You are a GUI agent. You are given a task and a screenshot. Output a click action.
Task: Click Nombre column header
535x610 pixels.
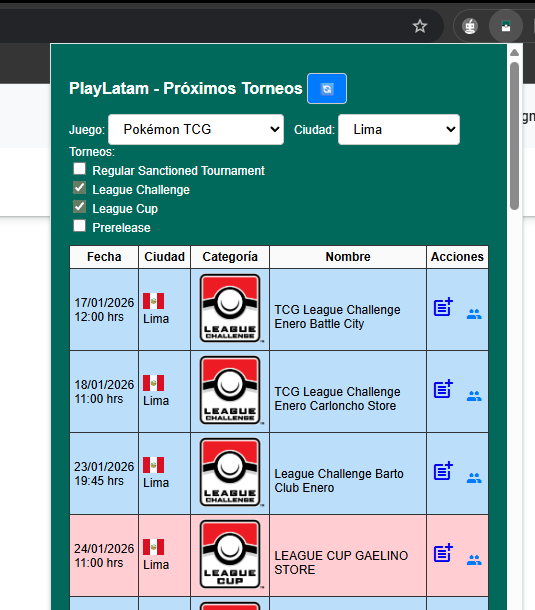[x=348, y=257]
